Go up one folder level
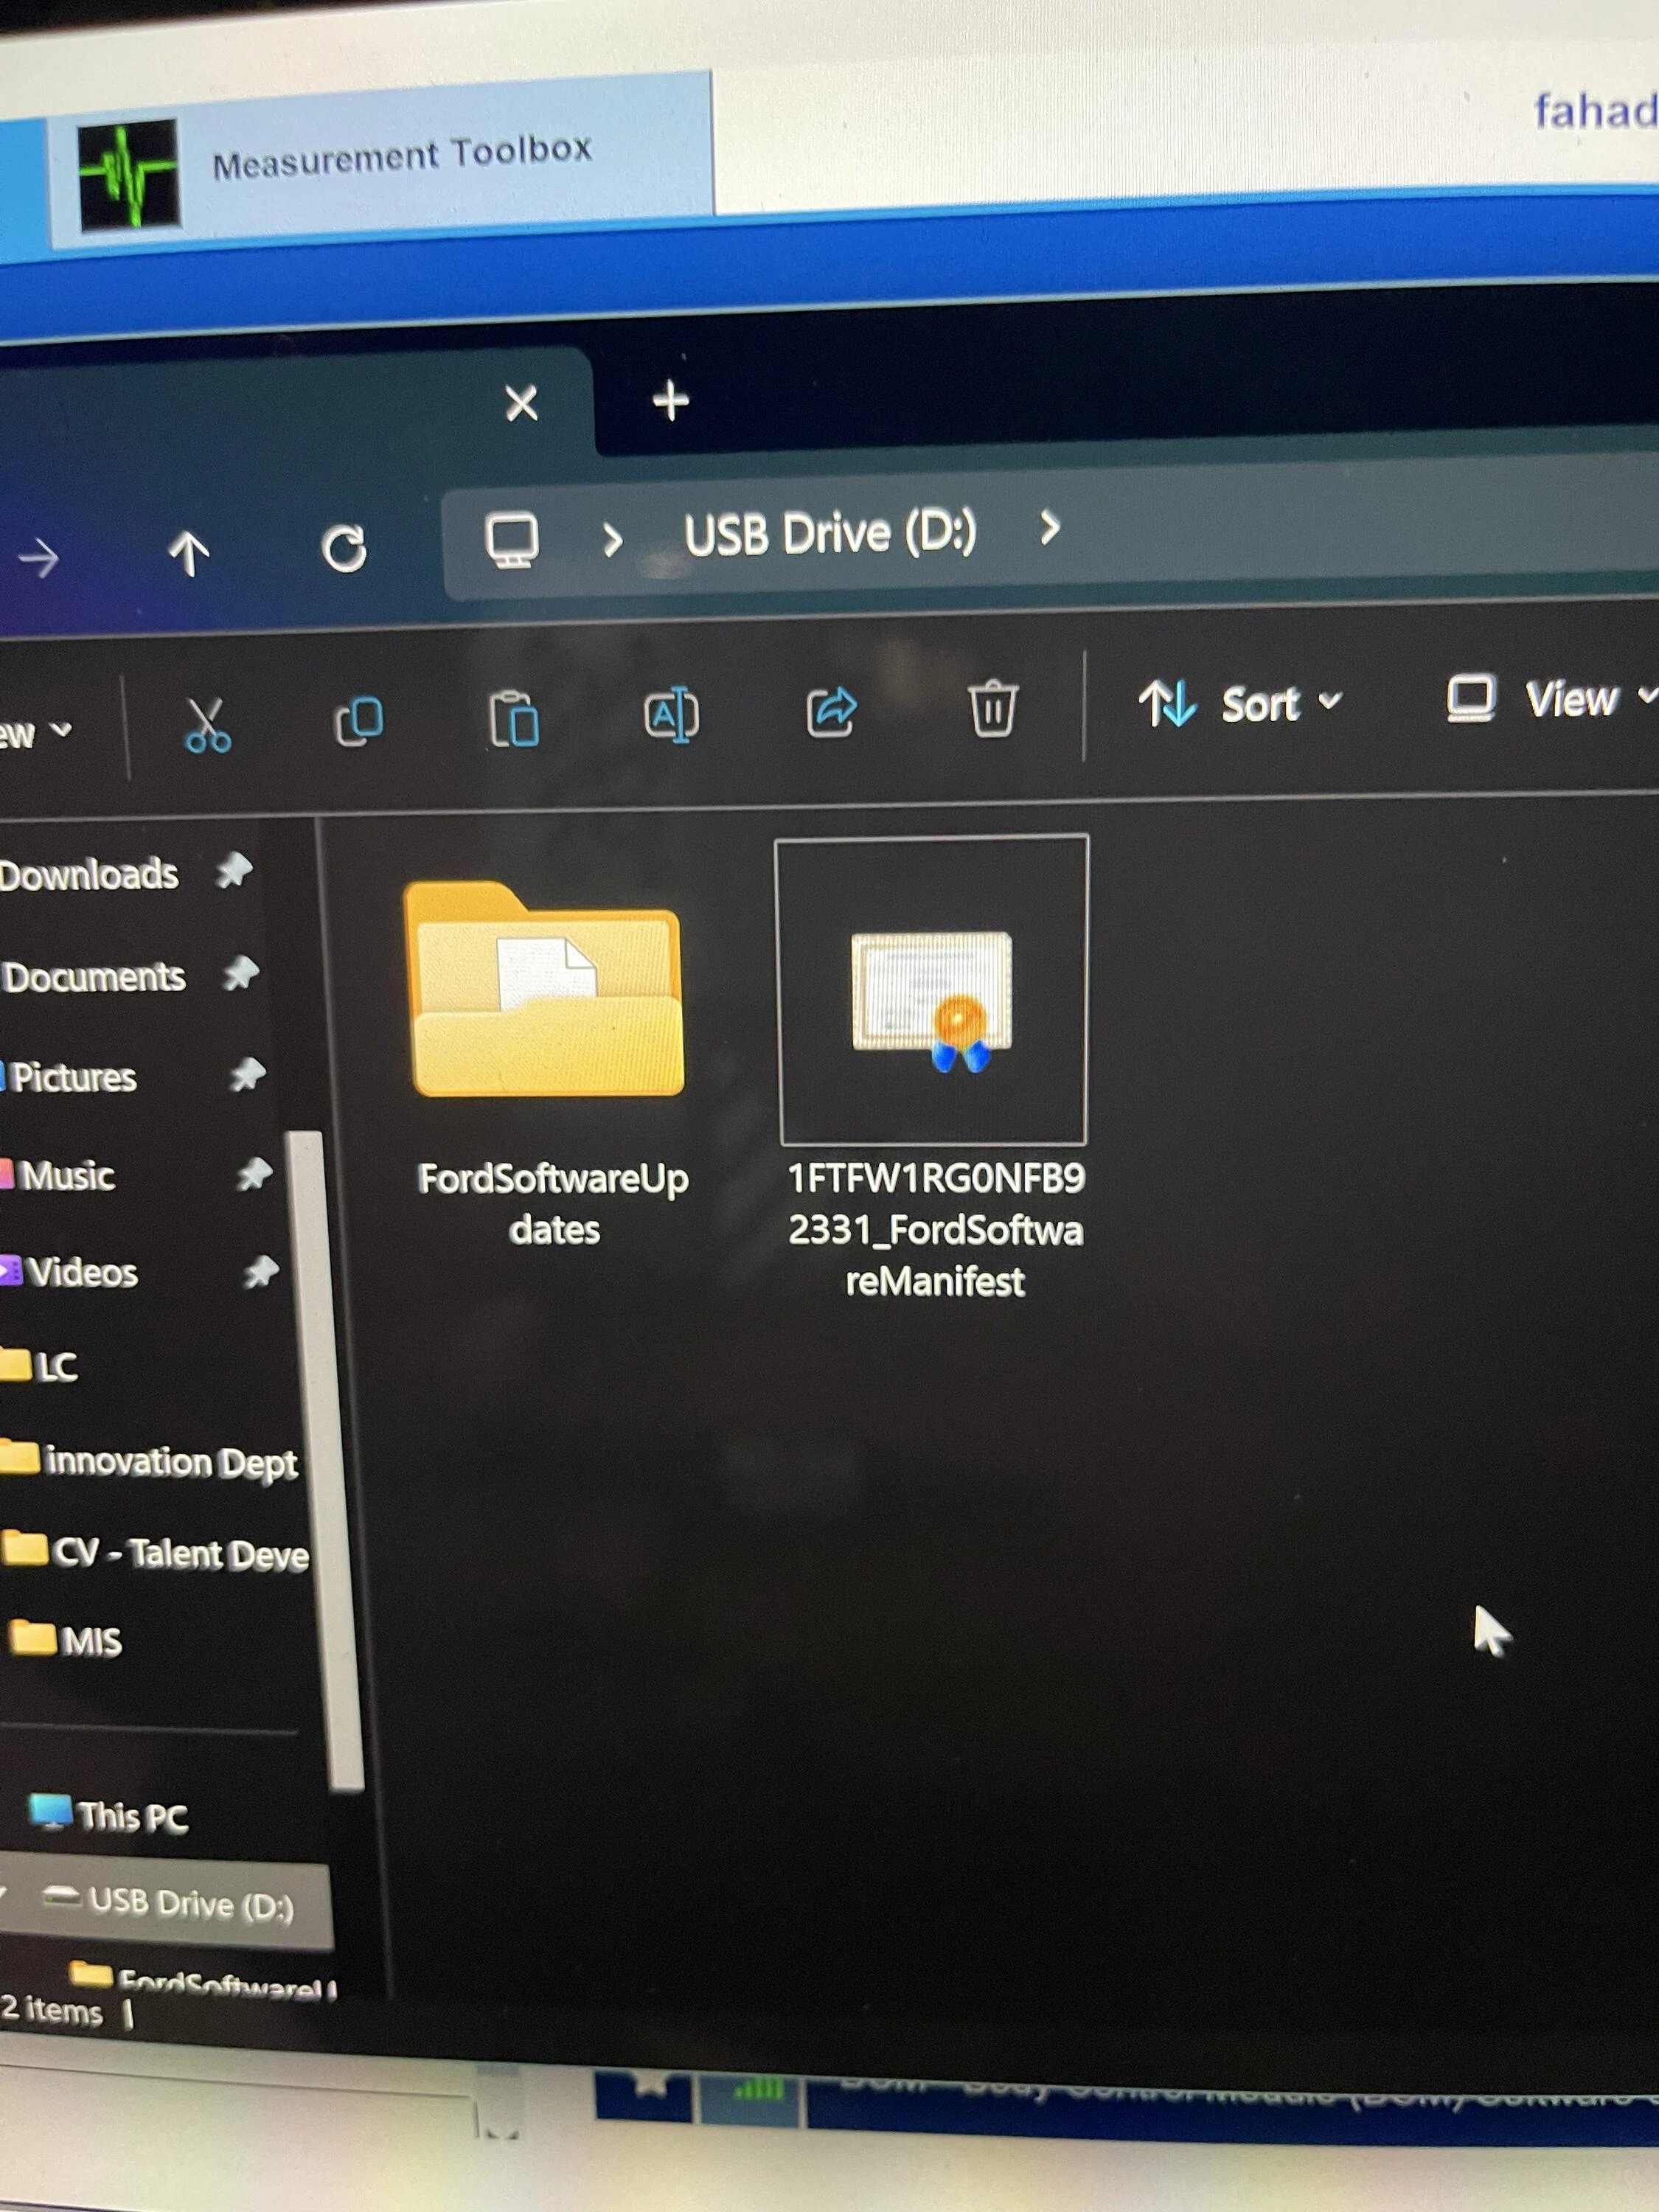This screenshot has width=1659, height=2212. [x=189, y=553]
